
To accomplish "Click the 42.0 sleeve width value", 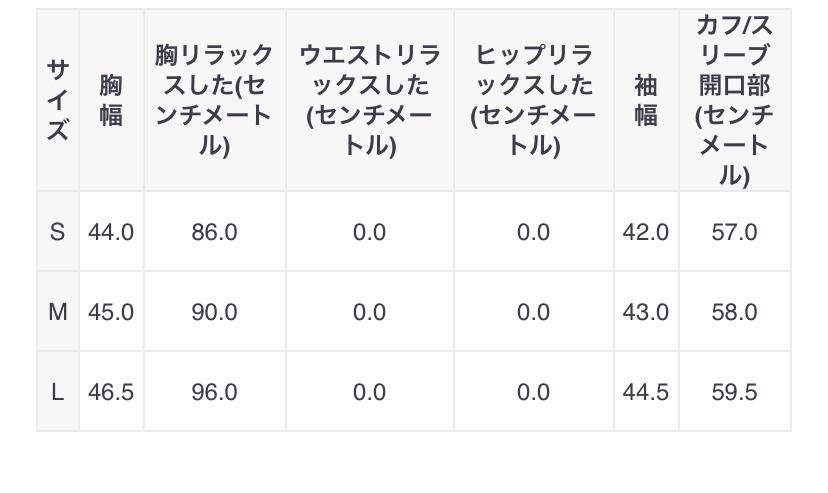I will pos(646,232).
